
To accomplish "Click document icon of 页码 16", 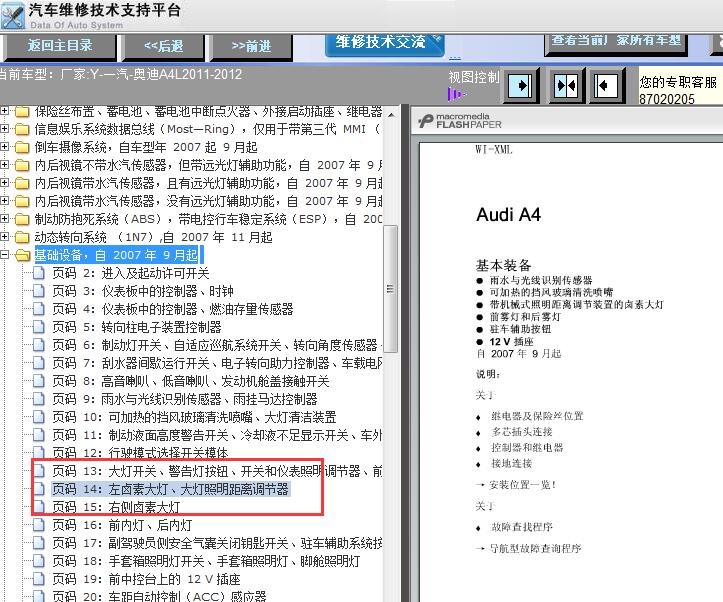I will pyautogui.click(x=39, y=525).
